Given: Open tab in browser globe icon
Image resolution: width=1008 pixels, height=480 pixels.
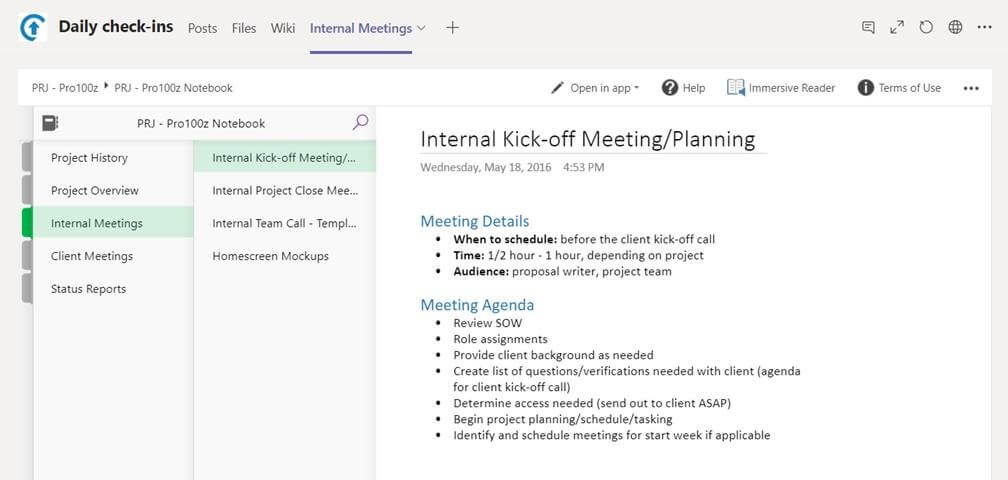Looking at the screenshot, I should pos(955,28).
